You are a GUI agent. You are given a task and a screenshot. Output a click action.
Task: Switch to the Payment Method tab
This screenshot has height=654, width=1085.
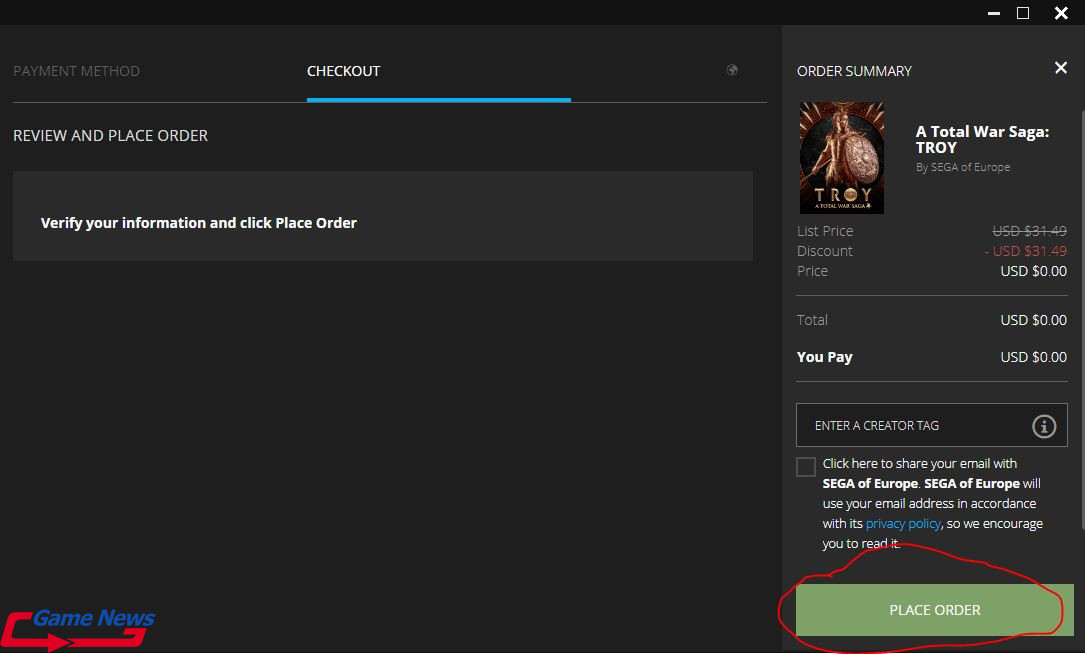[x=77, y=71]
